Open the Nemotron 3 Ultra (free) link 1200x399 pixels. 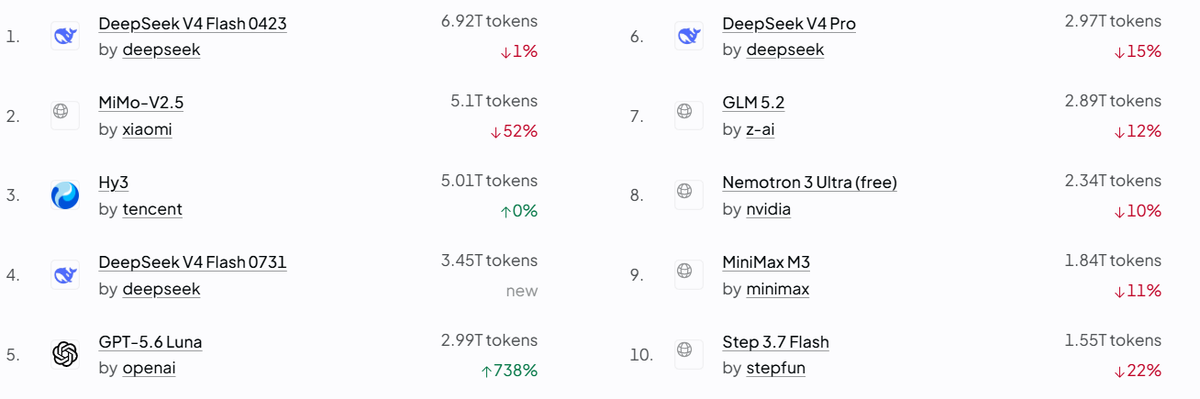click(x=810, y=183)
